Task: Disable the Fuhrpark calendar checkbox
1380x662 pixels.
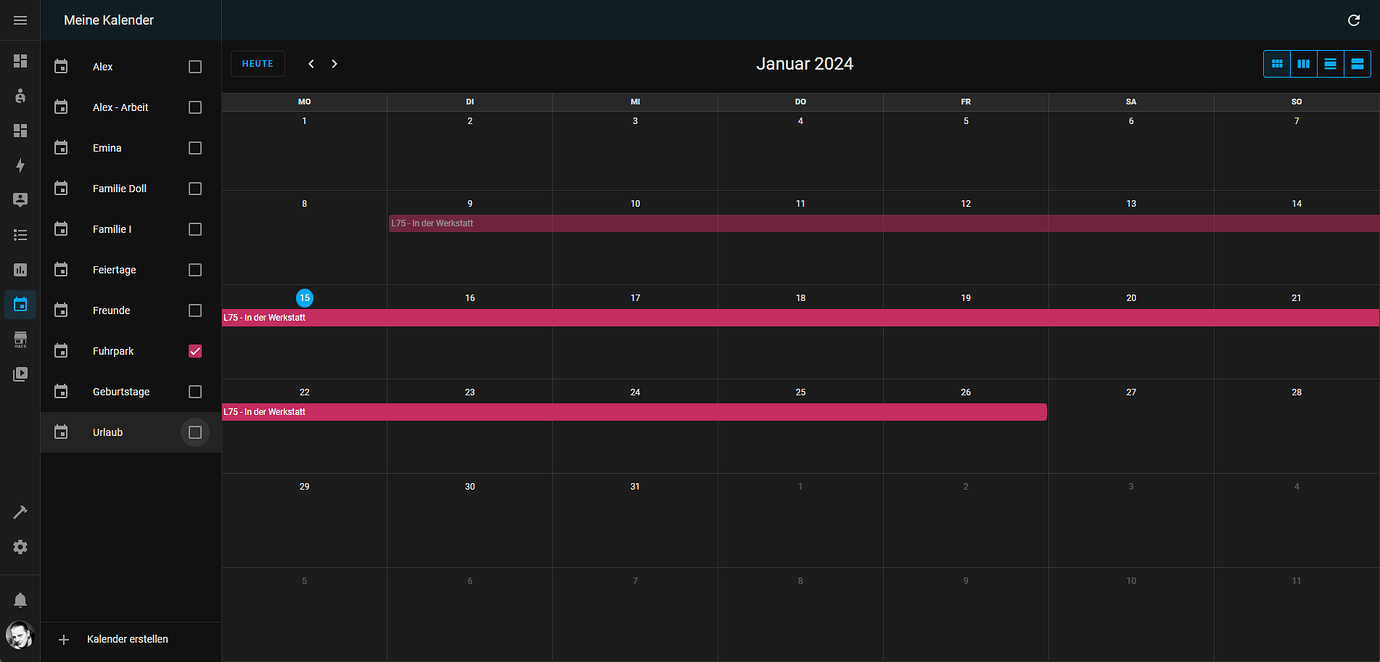Action: click(195, 351)
